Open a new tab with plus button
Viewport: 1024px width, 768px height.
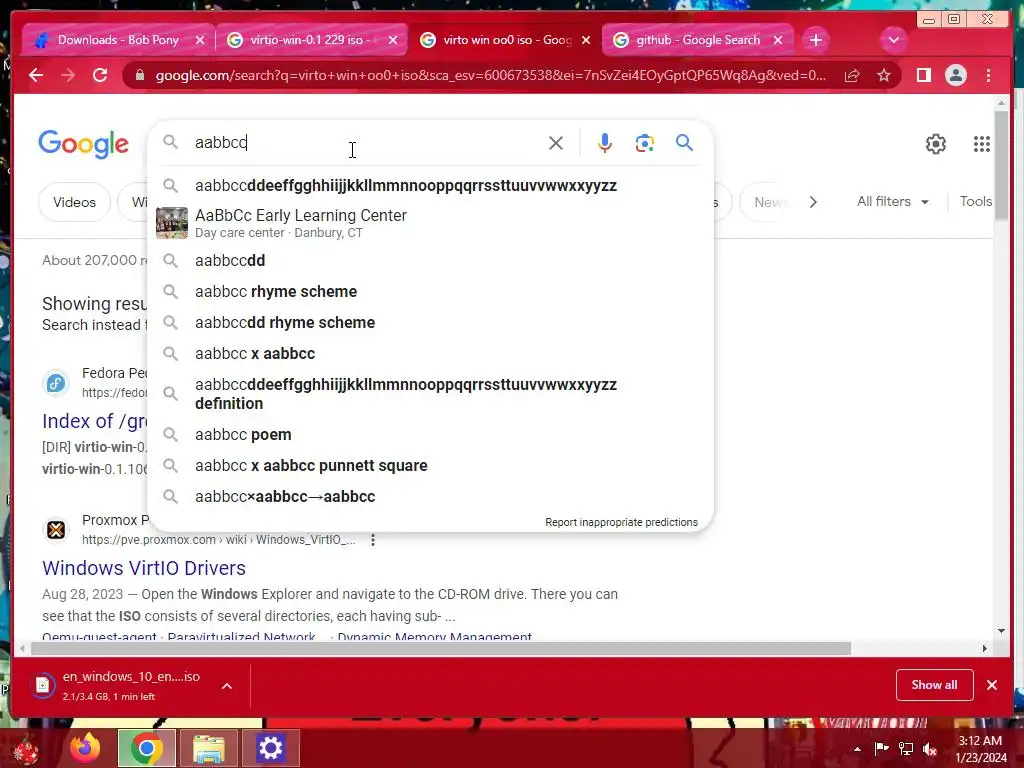tap(816, 40)
